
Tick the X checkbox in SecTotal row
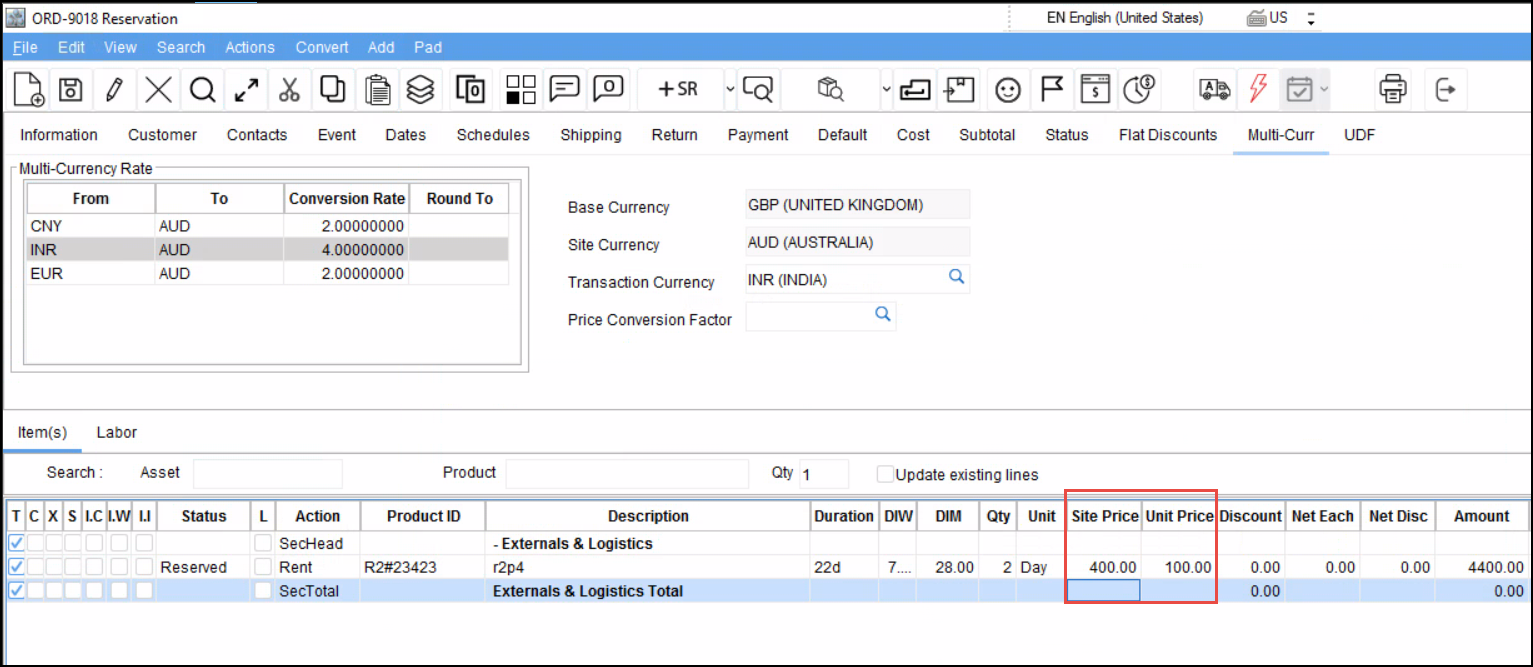[53, 591]
